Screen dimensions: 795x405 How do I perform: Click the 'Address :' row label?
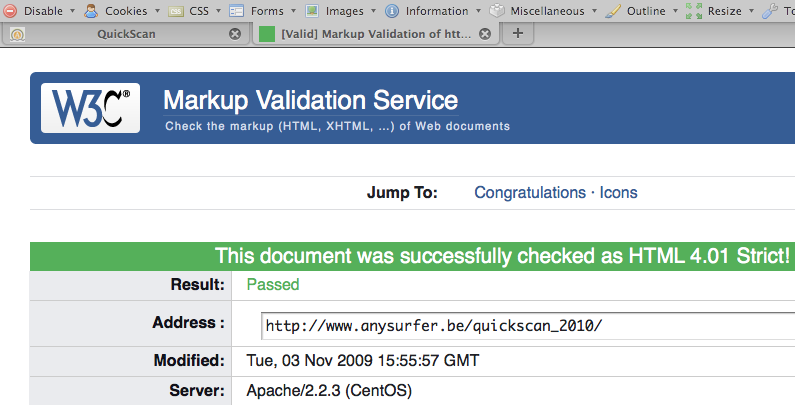click(x=188, y=322)
